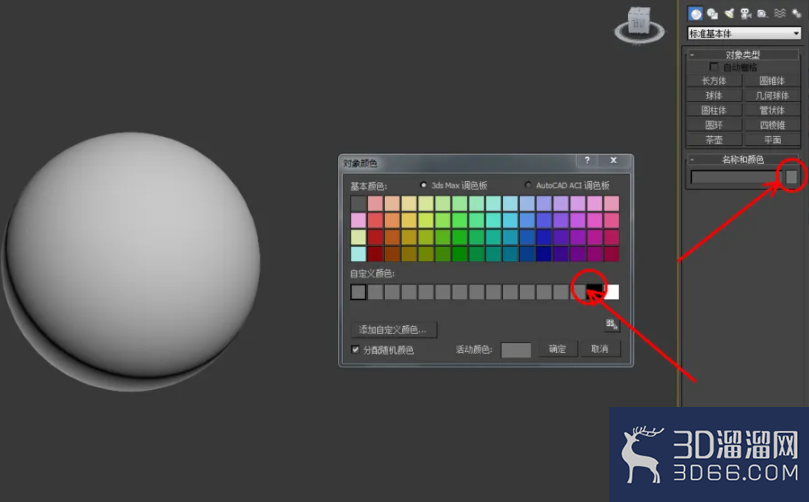809x502 pixels.
Task: Select the 3ds Max 调色板 radio button
Action: click(424, 185)
